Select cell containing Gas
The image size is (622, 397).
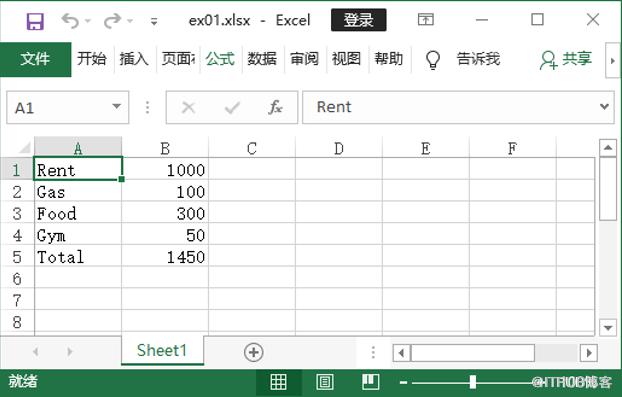tap(78, 191)
